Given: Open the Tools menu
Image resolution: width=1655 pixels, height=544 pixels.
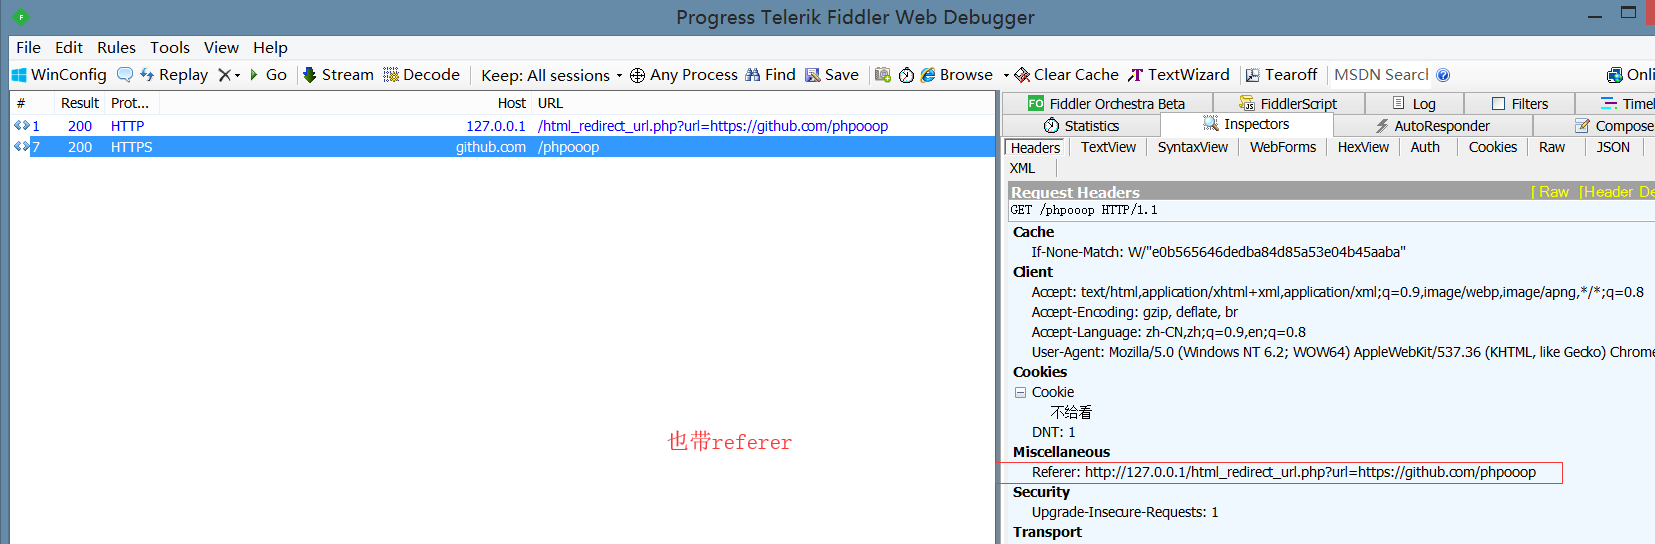Looking at the screenshot, I should pyautogui.click(x=170, y=47).
